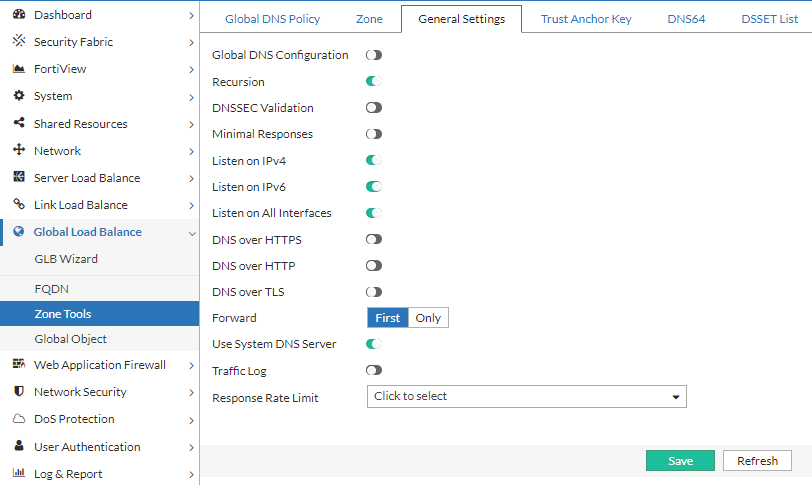
Task: Click the Shared Resources share icon
Action: [18, 124]
